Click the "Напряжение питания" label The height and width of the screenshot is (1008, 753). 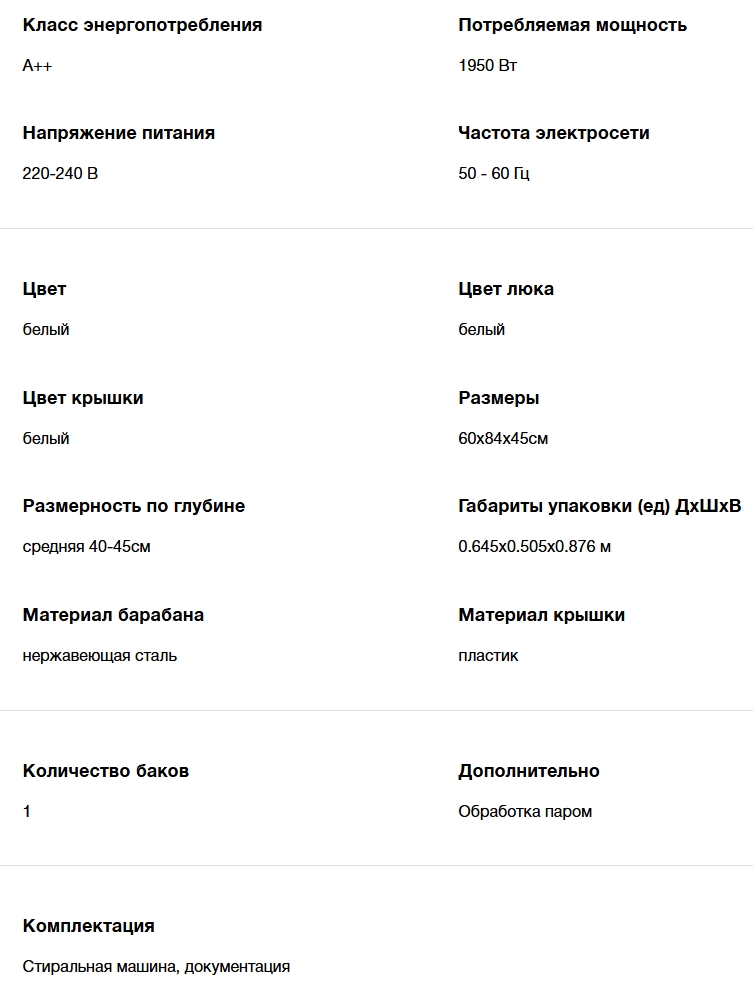118,133
